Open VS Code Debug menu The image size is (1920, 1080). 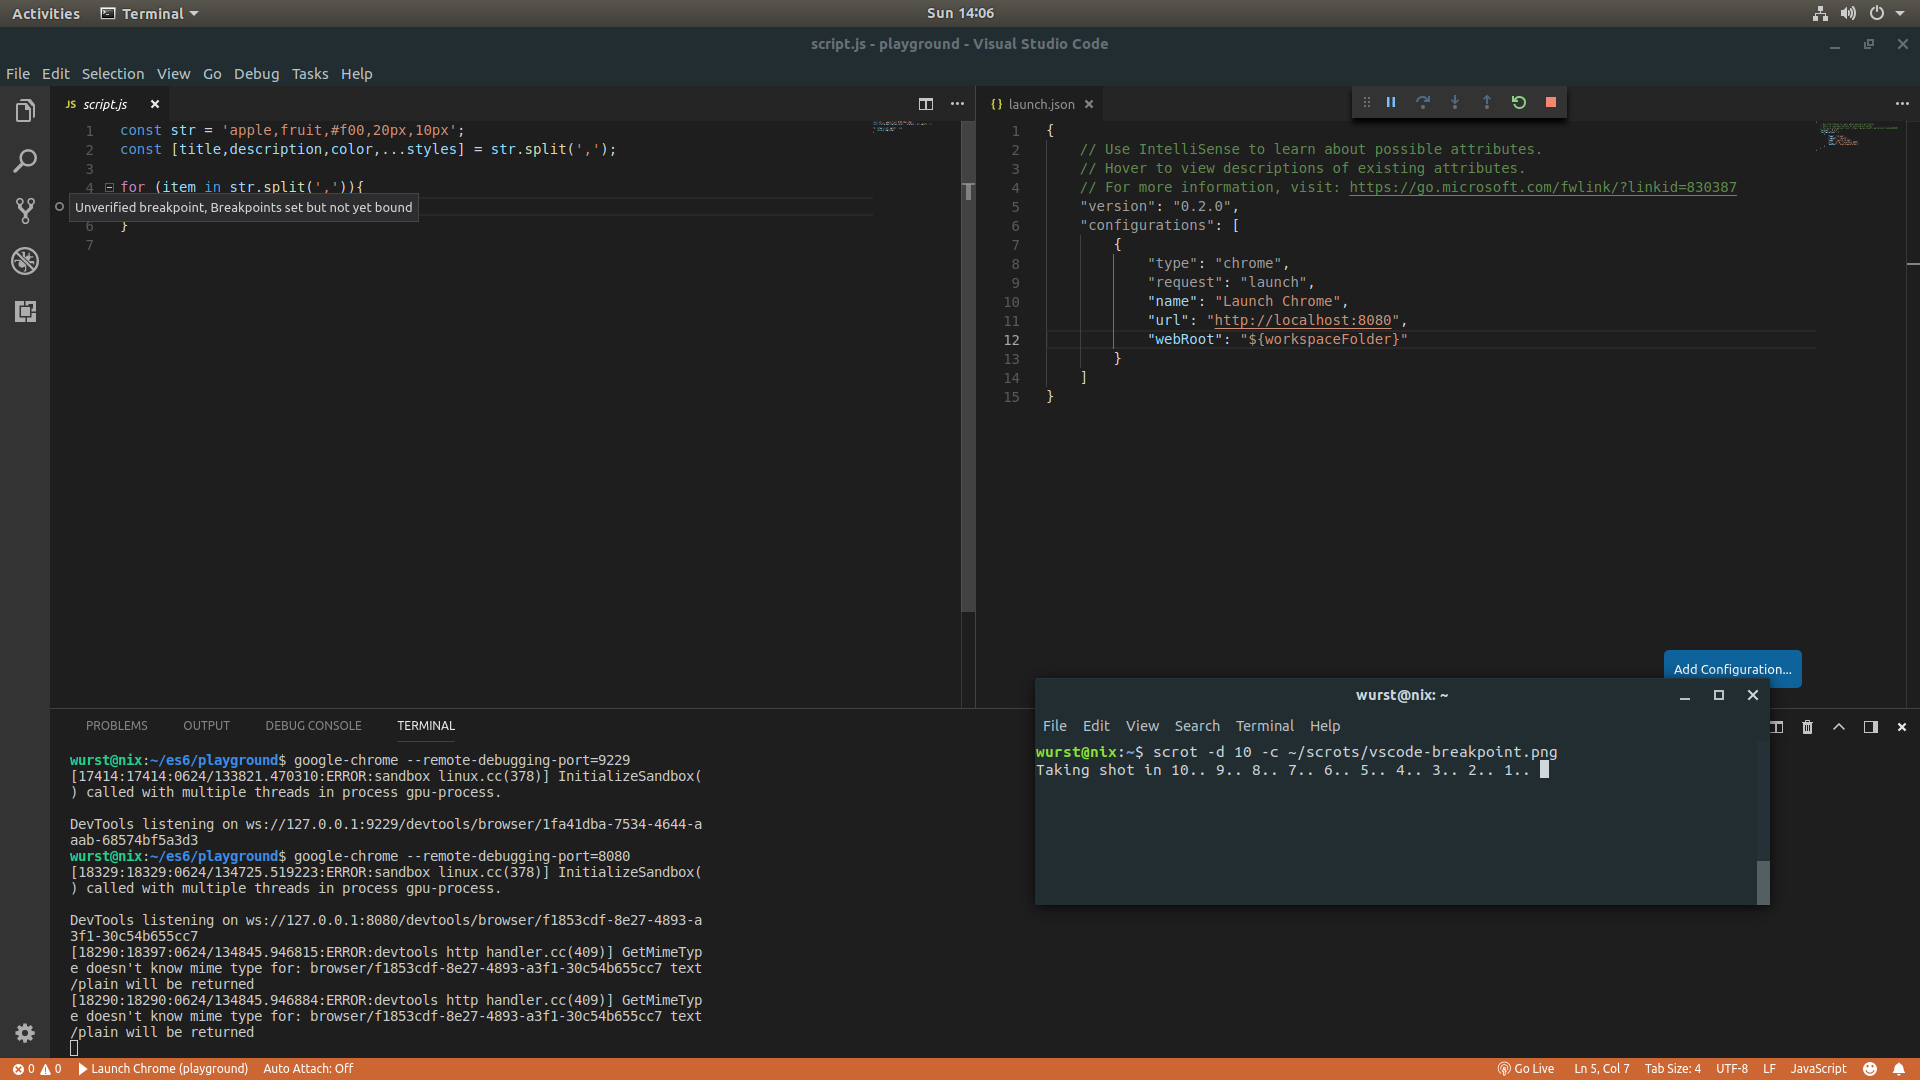[256, 74]
